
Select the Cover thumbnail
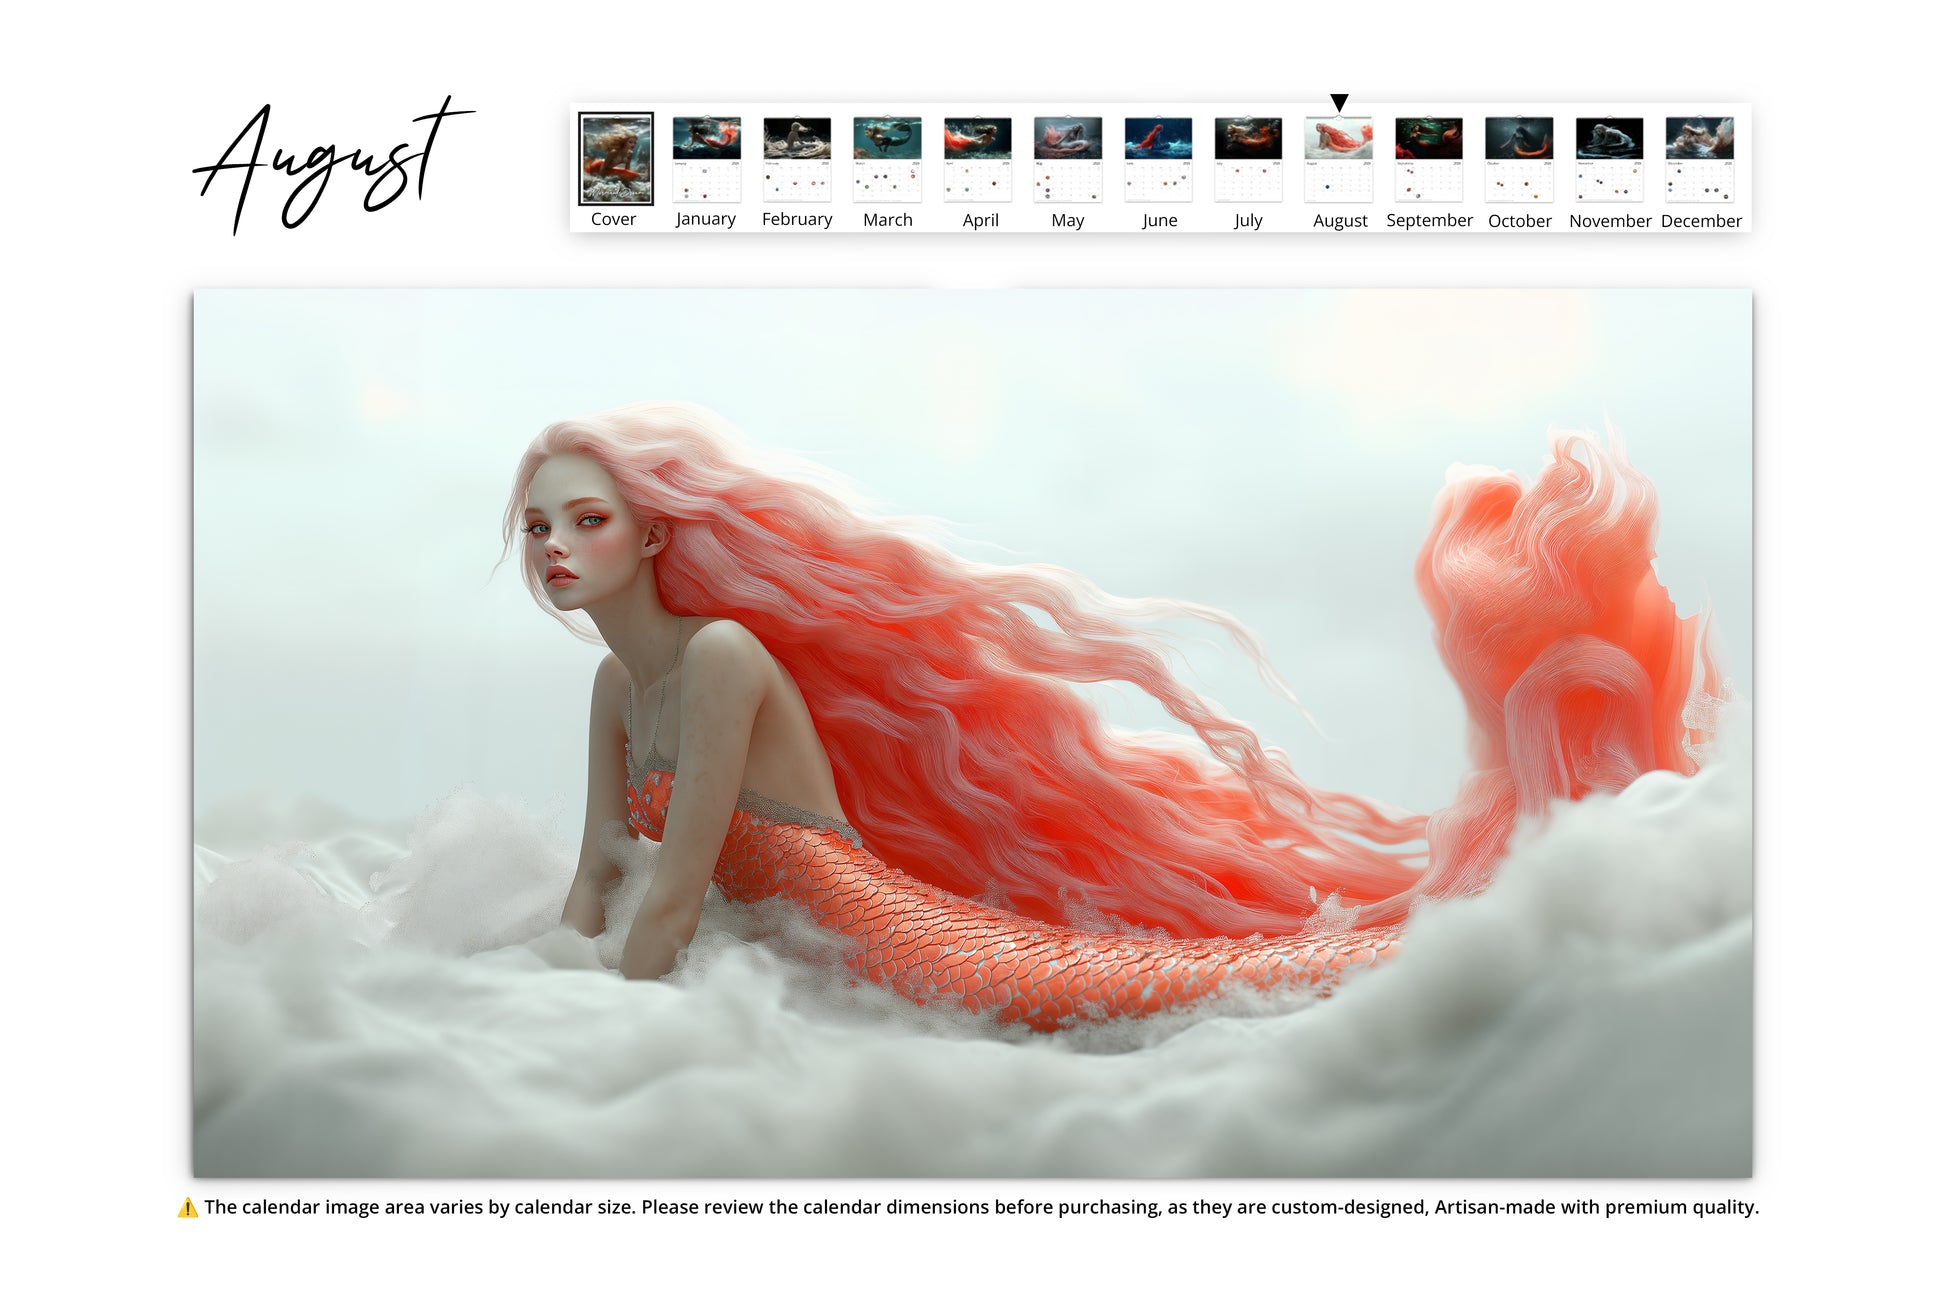click(615, 158)
